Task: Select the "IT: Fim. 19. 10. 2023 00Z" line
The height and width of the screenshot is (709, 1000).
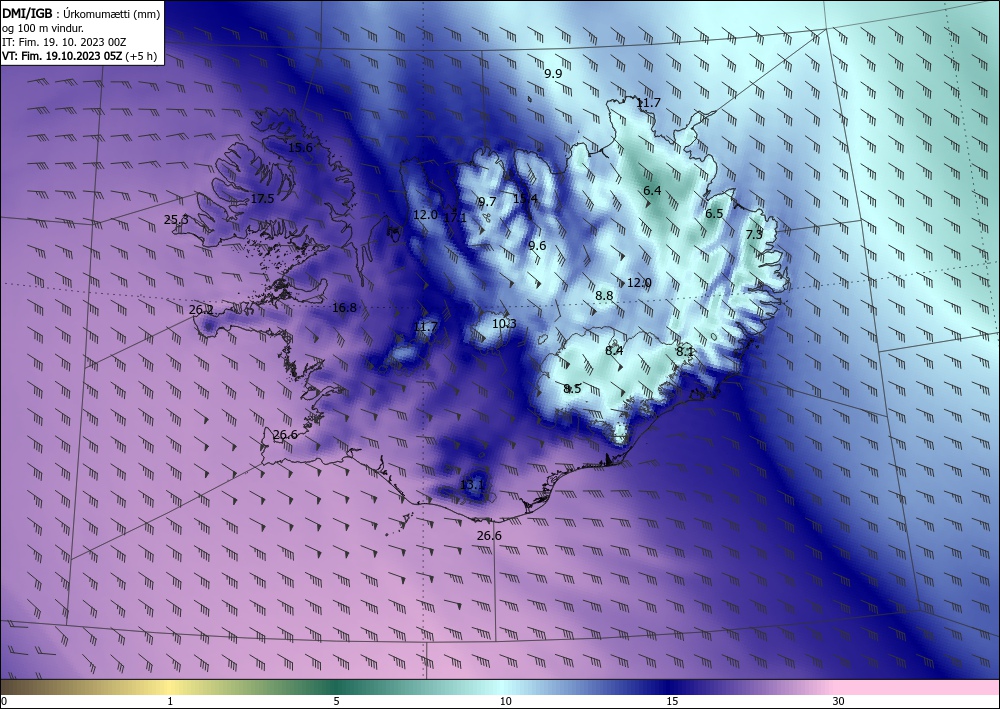Action: (x=64, y=42)
